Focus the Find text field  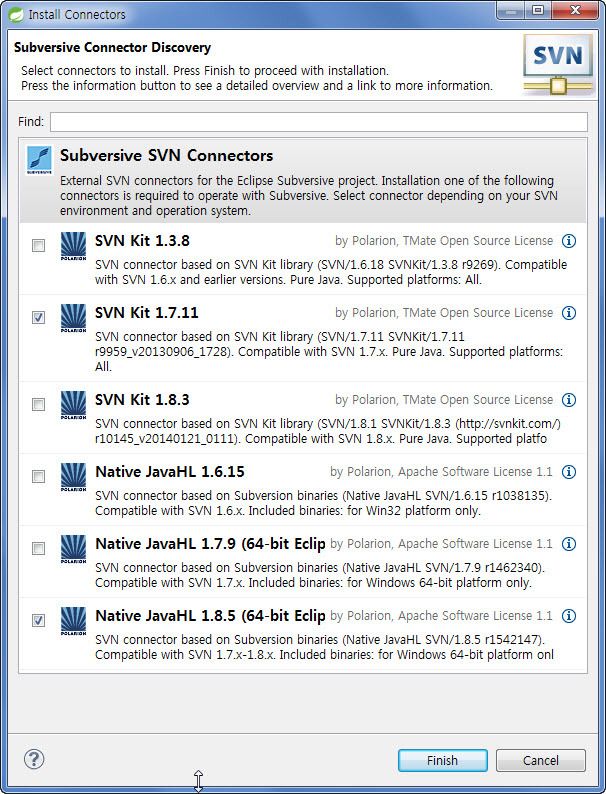319,122
